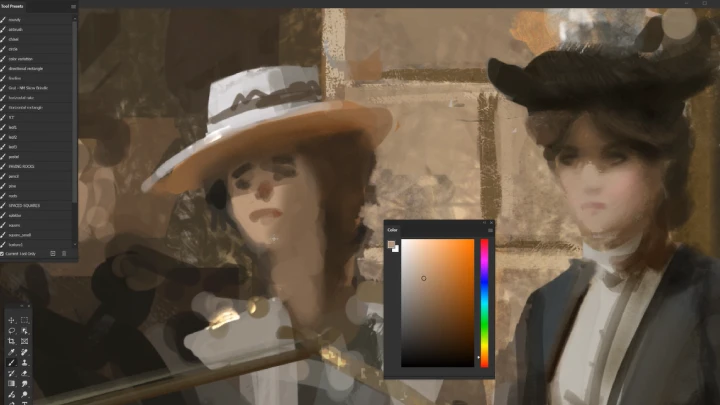Select the Frame tool
720x405 pixels.
(x=25, y=341)
